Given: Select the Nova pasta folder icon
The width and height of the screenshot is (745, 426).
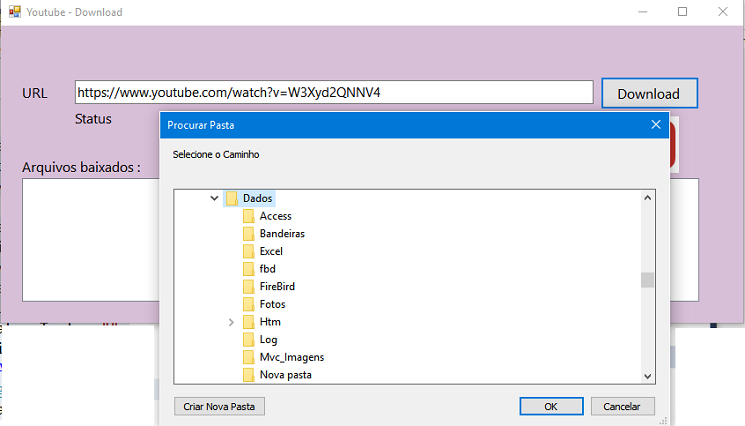Looking at the screenshot, I should (248, 375).
